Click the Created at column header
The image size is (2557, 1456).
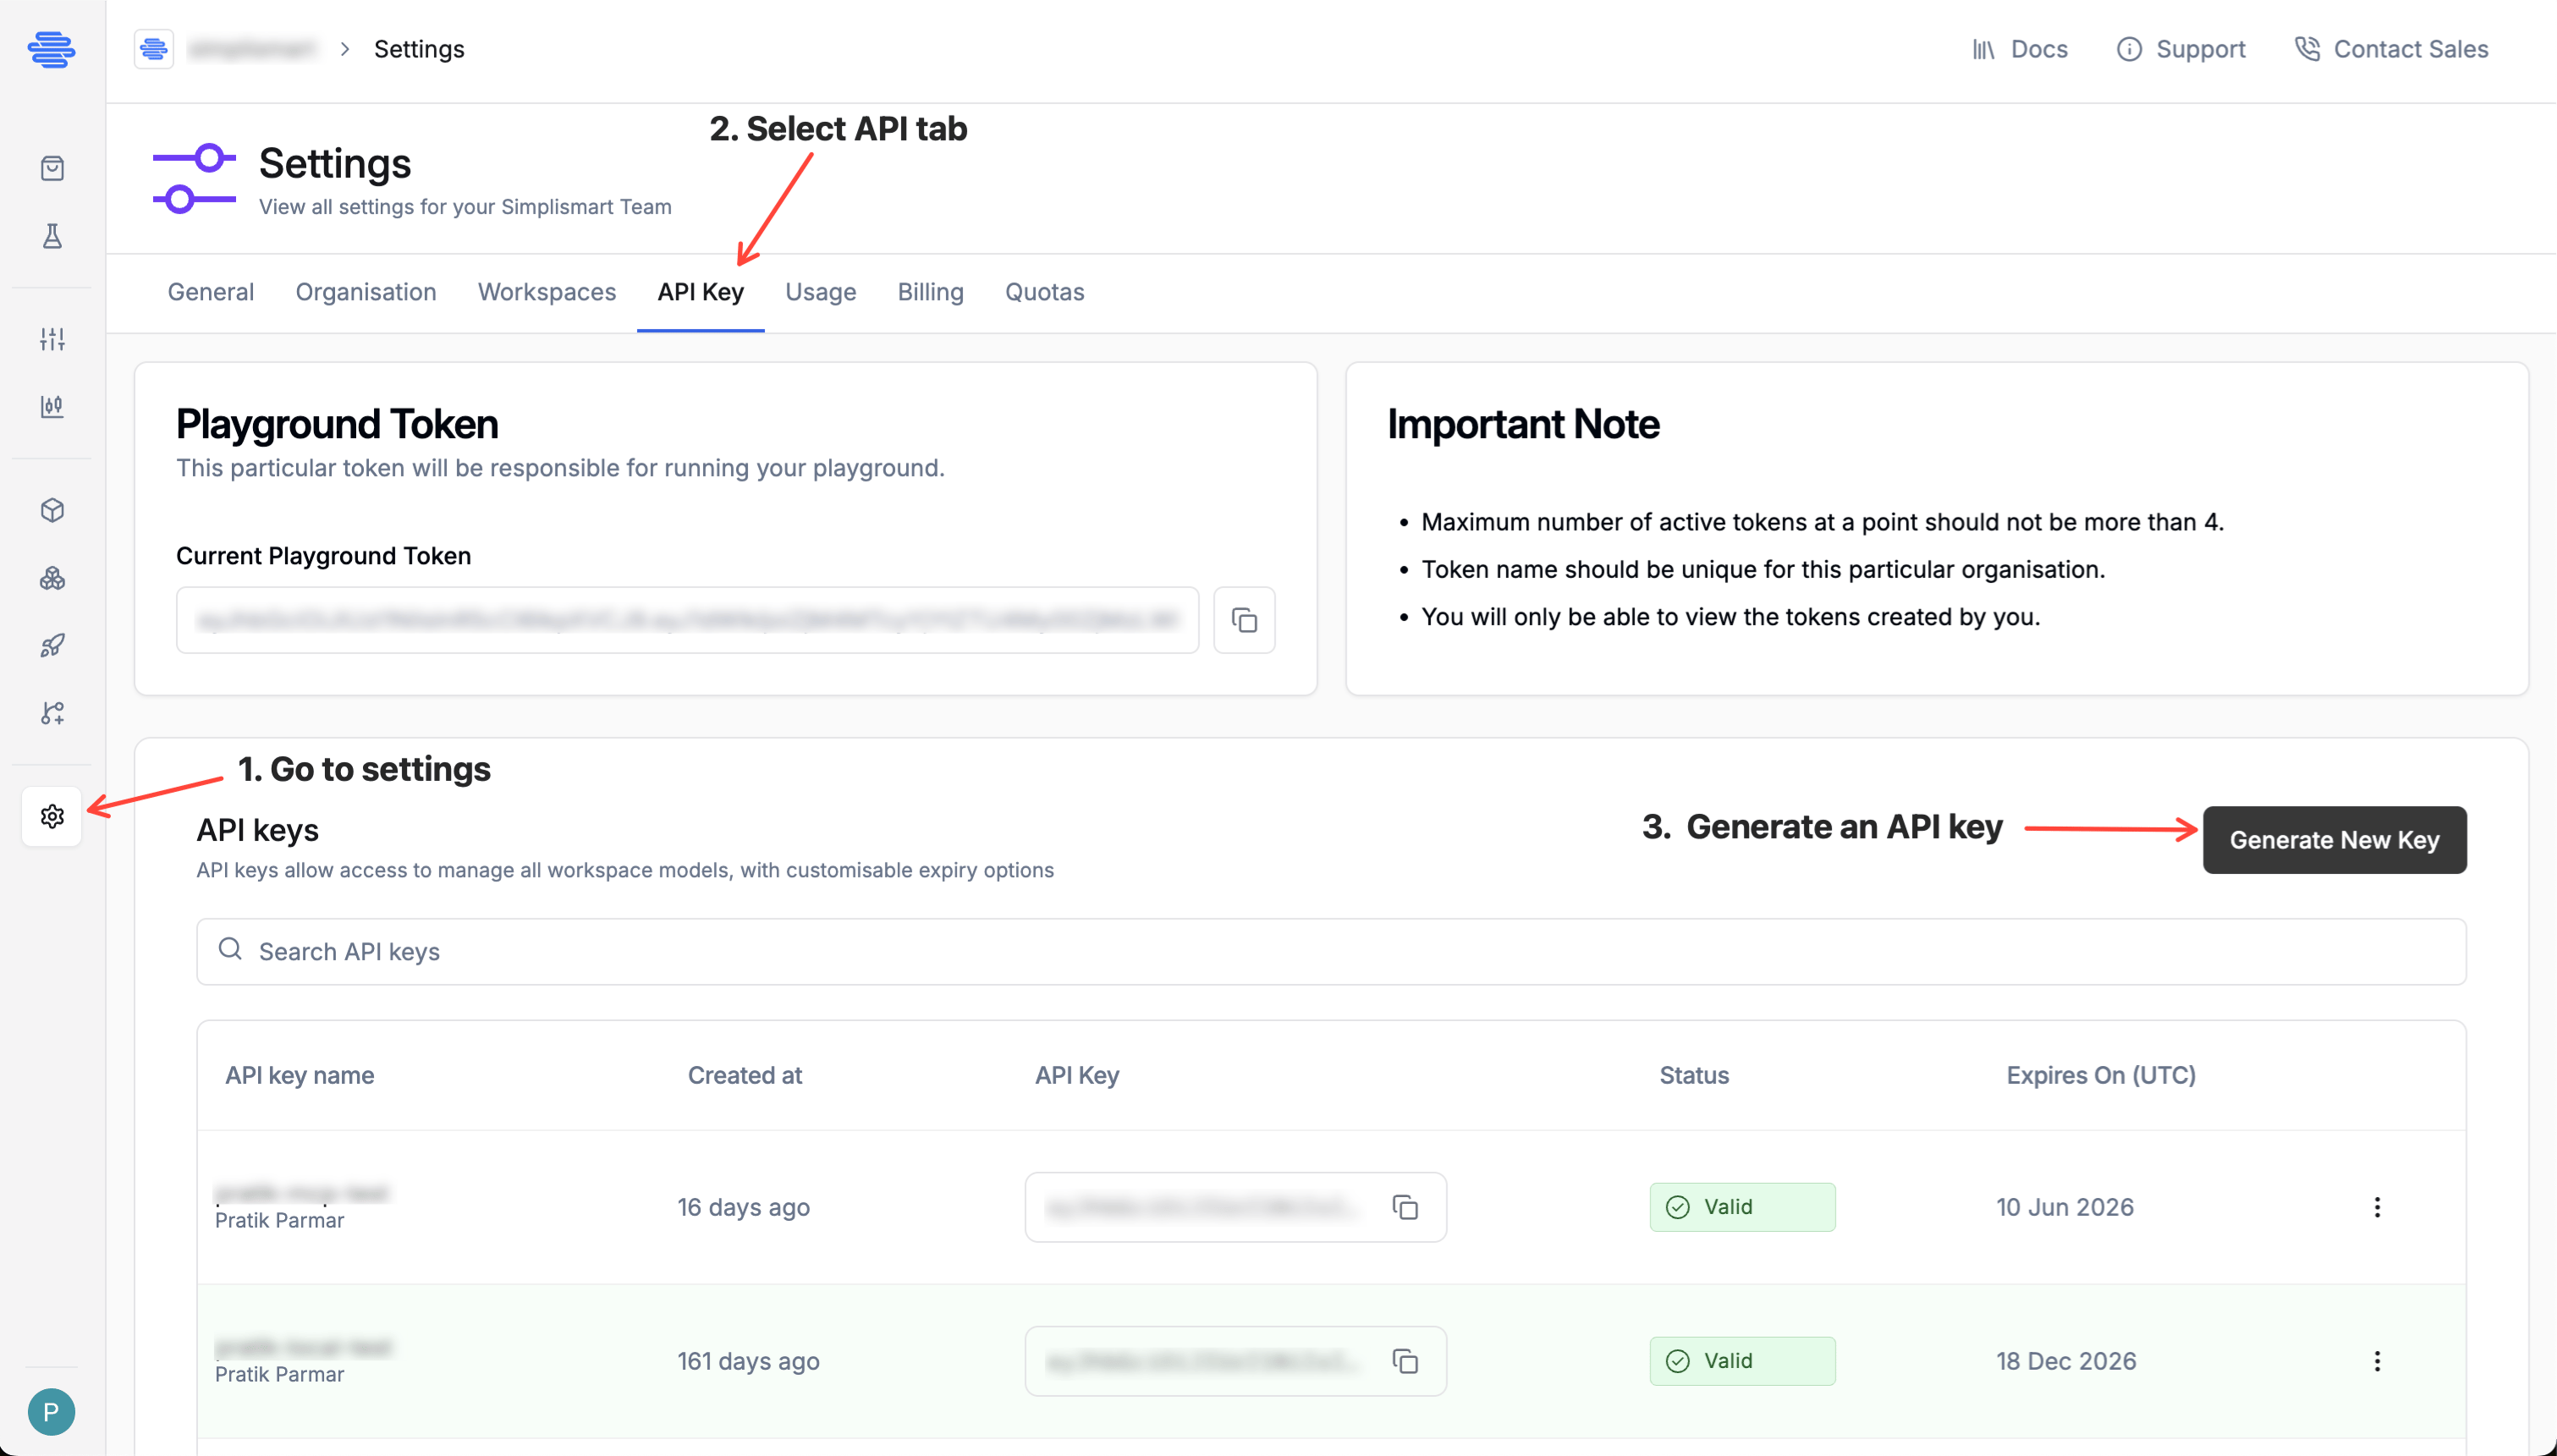(x=745, y=1075)
